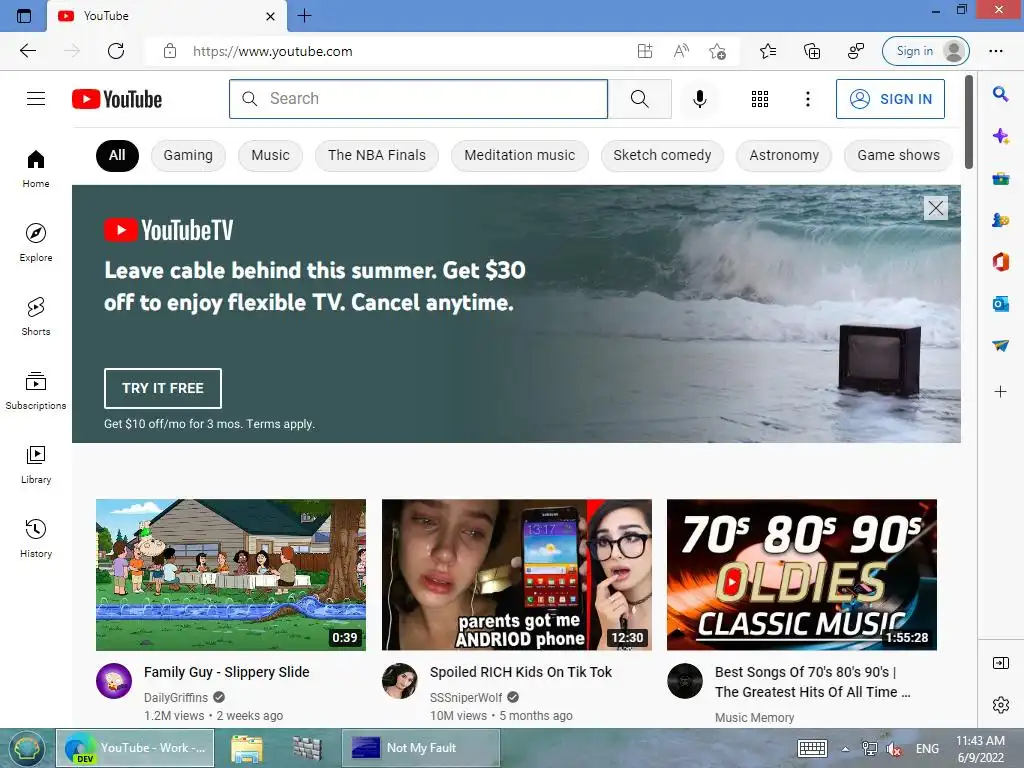
Task: Toggle Read aloud in address bar
Action: pyautogui.click(x=681, y=51)
